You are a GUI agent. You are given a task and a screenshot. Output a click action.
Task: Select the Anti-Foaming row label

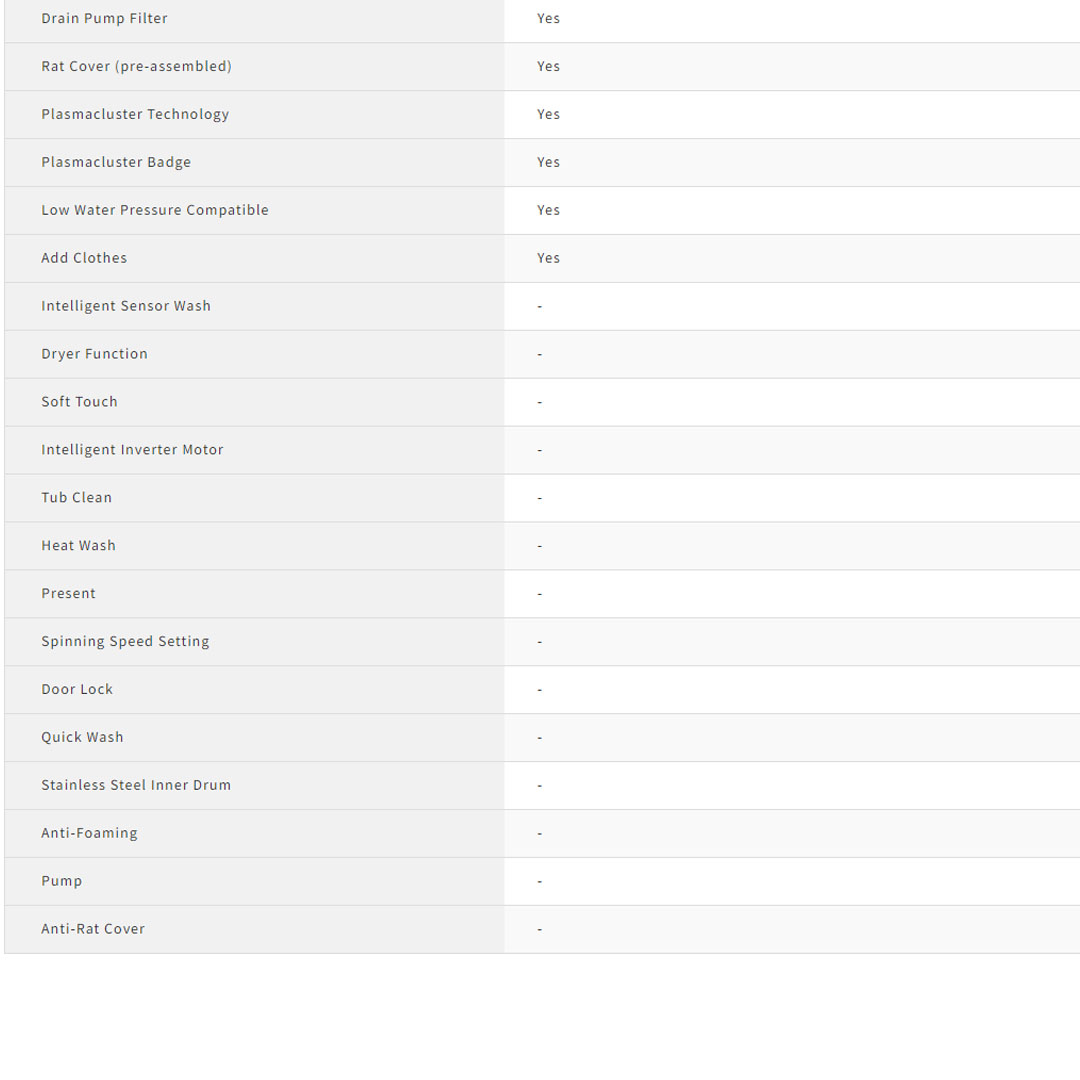tap(89, 834)
